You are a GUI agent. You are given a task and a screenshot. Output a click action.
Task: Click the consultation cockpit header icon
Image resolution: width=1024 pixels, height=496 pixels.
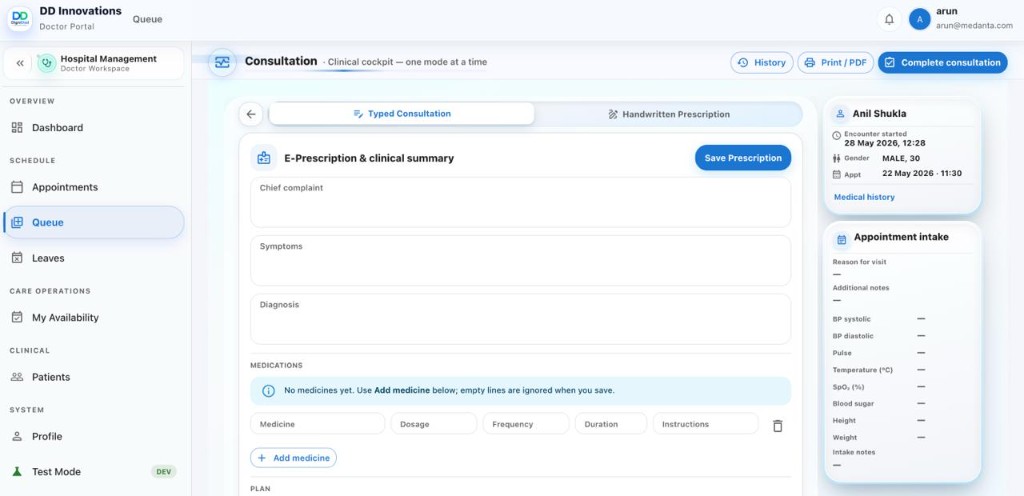(223, 63)
